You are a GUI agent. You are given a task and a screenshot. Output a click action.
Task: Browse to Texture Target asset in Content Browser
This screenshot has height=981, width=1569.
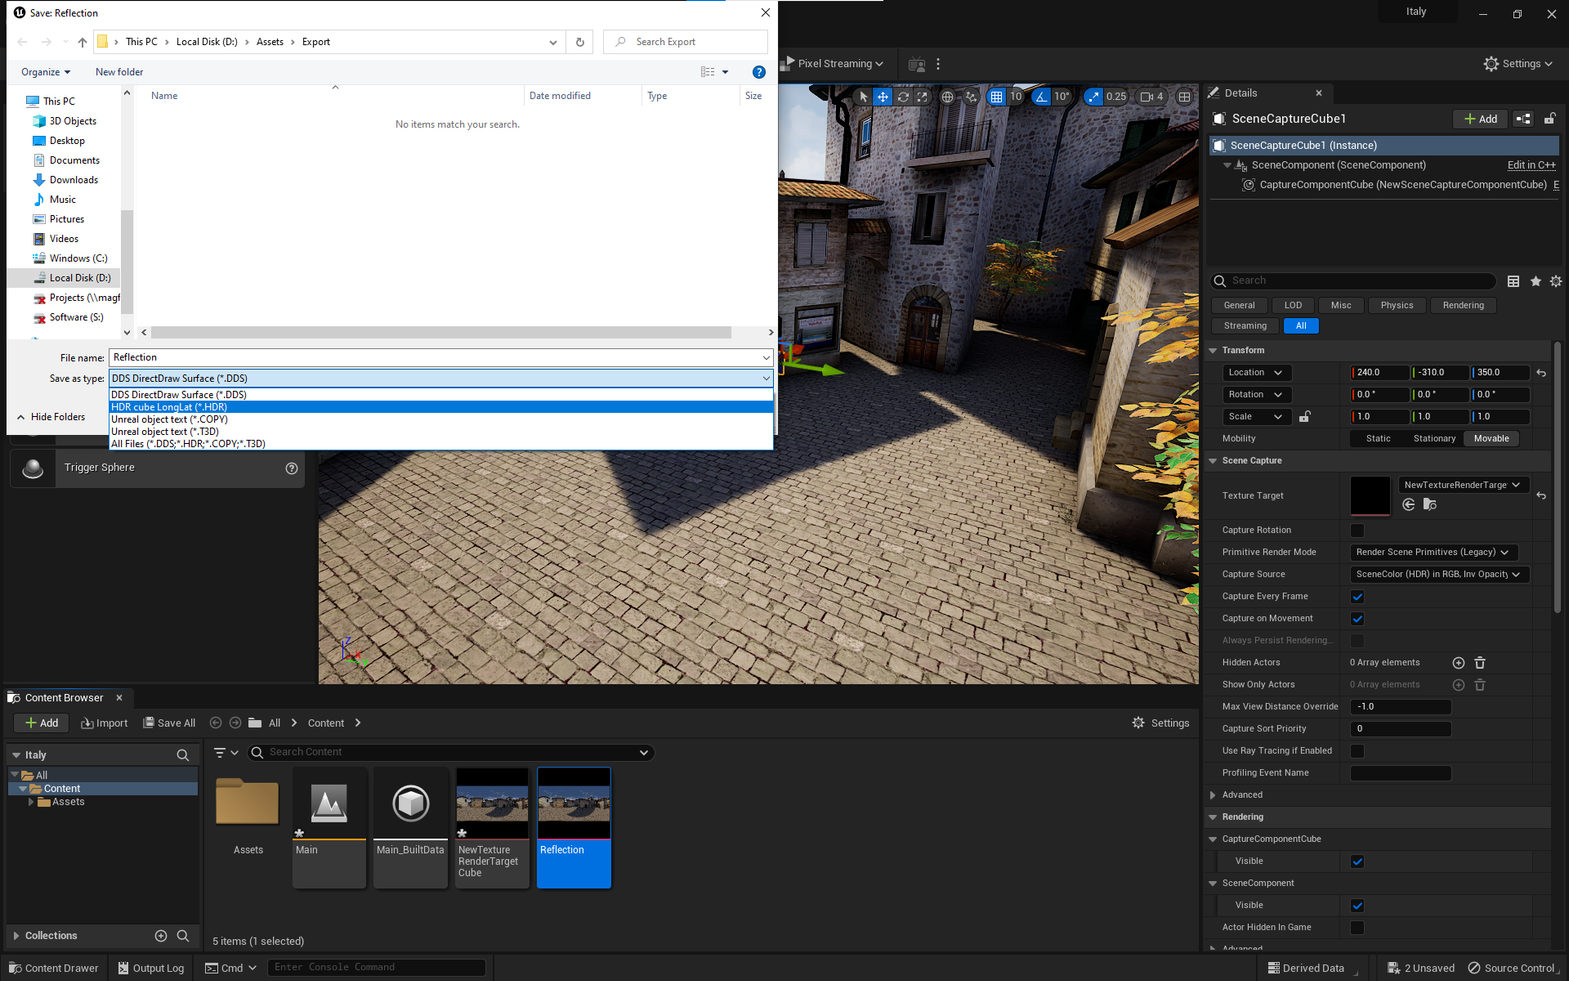[x=1429, y=505]
